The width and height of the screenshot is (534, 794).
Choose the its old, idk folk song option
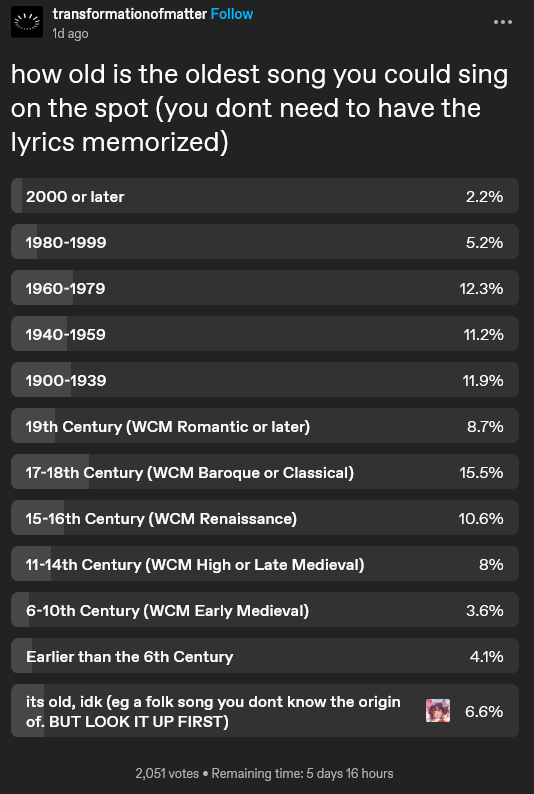(x=265, y=710)
